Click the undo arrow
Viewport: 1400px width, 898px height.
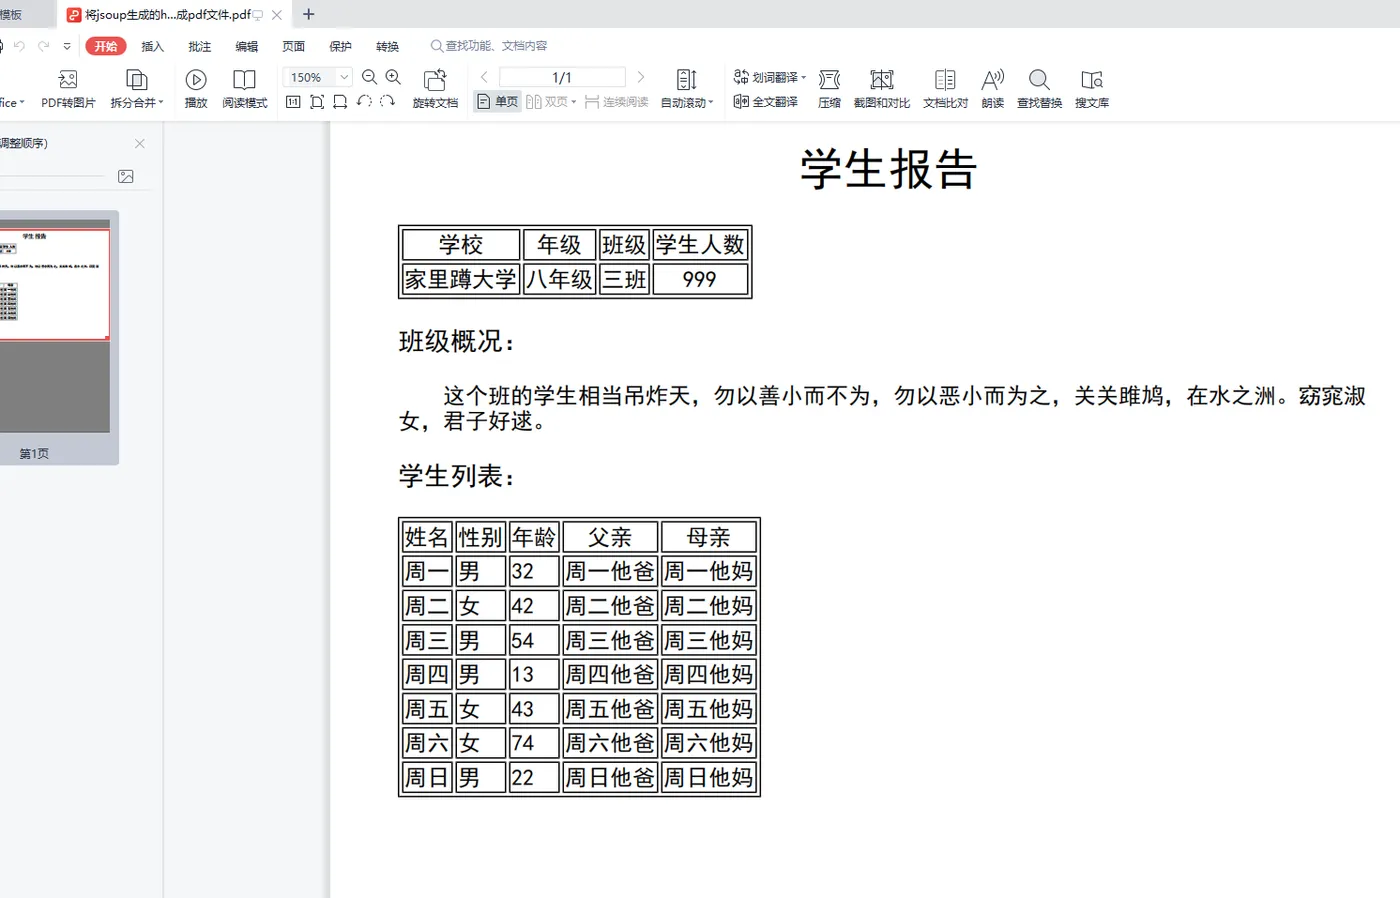pos(19,46)
